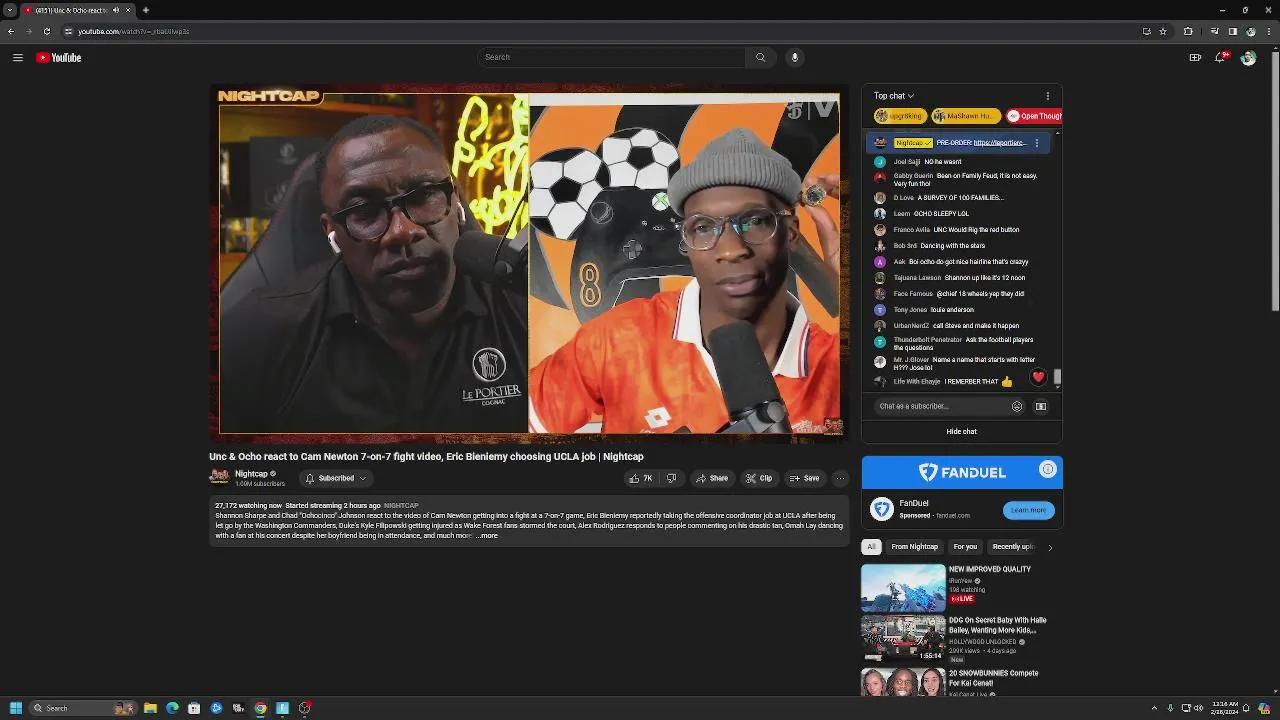Save the video to a playlist
The image size is (1280, 720).
point(804,478)
